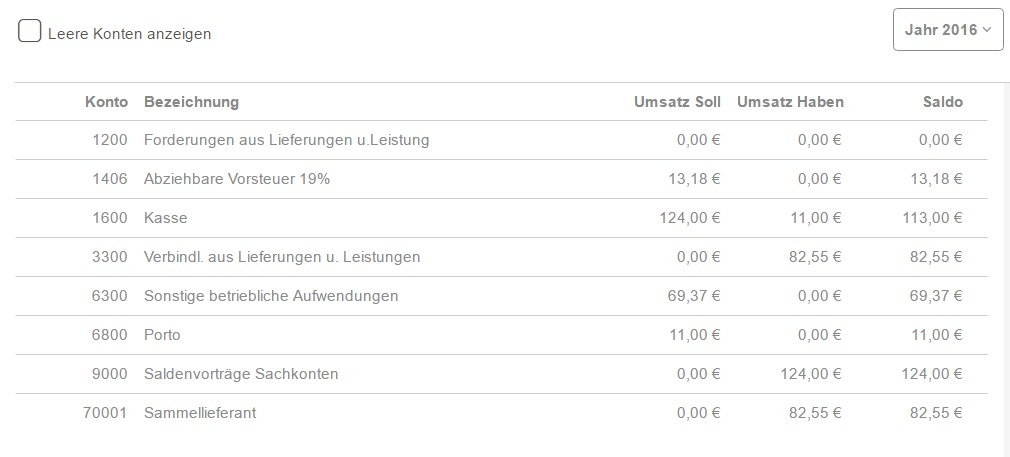Click the Umsatz Soll column header

click(x=677, y=102)
